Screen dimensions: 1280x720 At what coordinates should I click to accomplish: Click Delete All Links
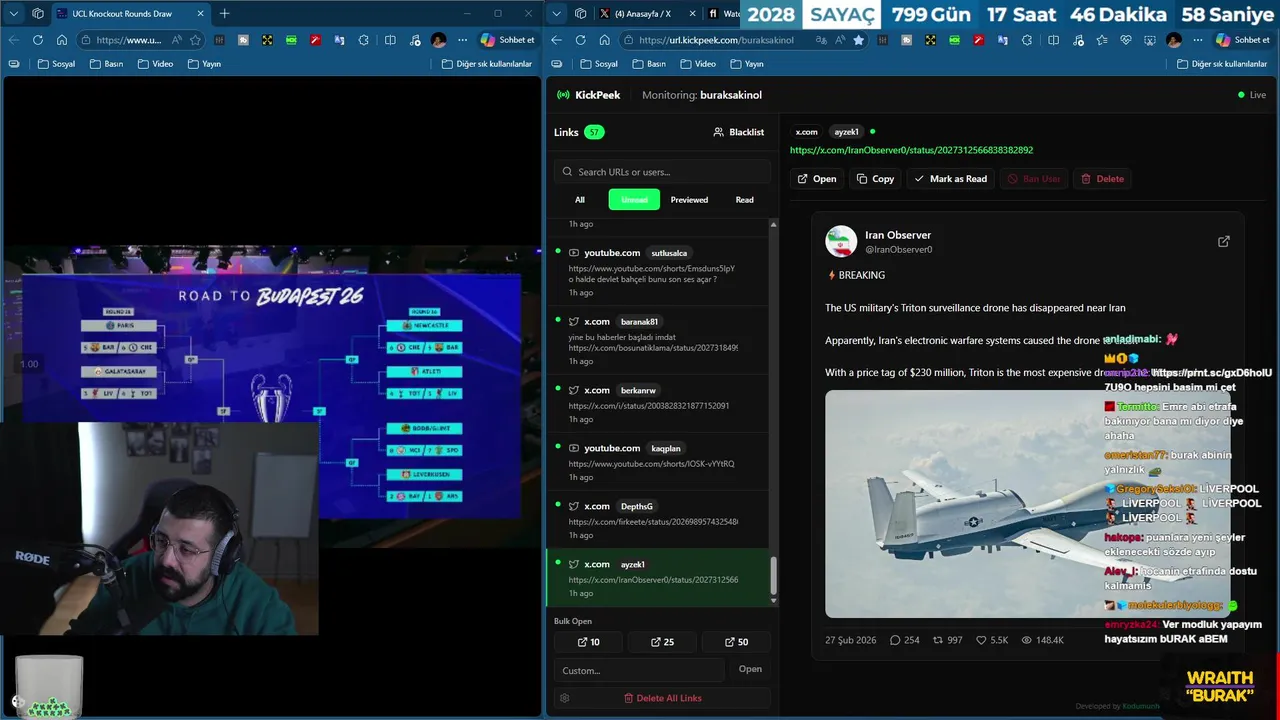662,698
